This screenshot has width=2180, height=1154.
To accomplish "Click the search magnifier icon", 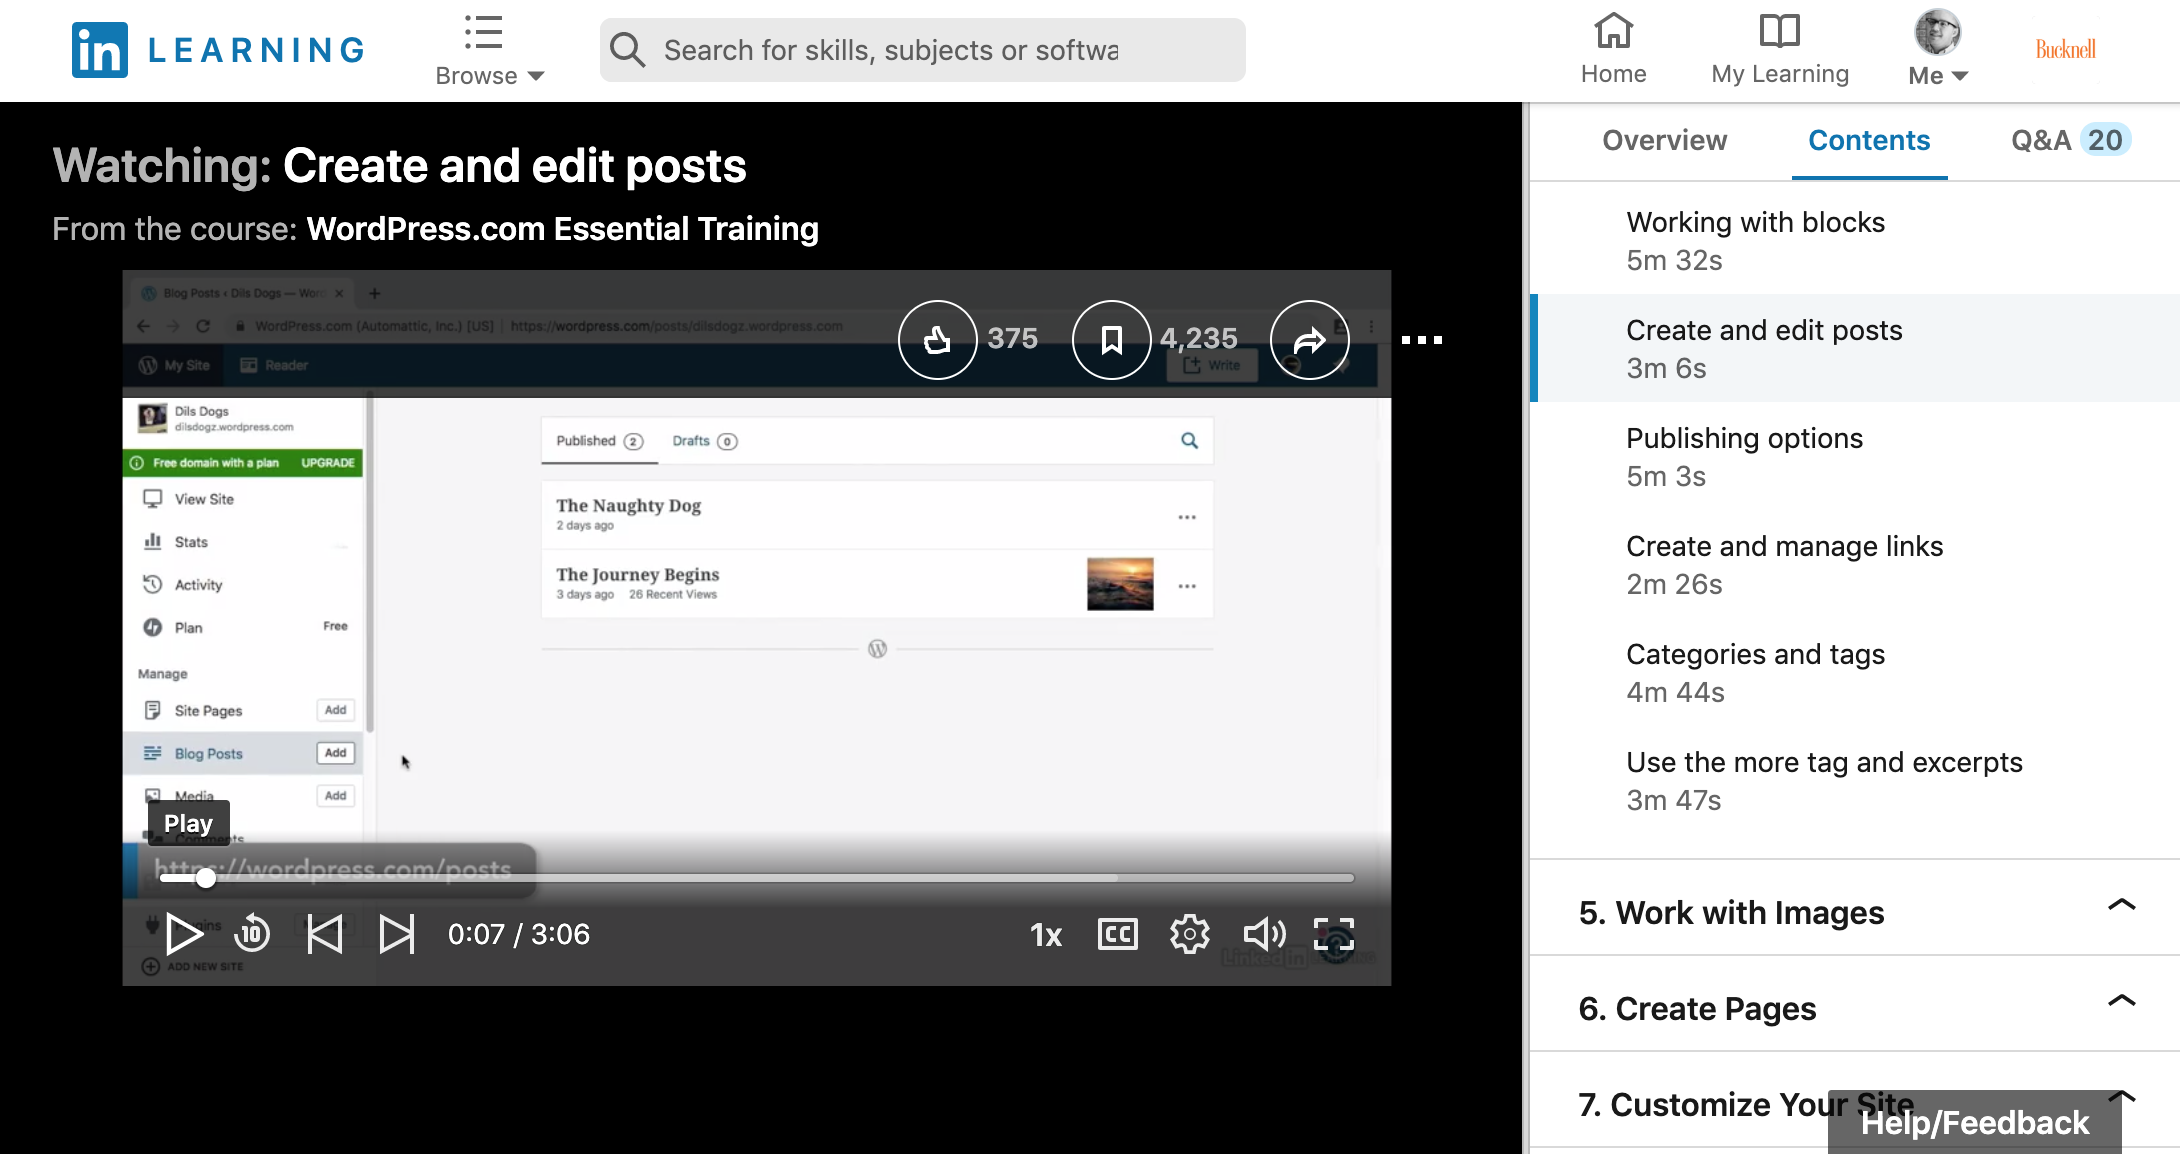I will 628,50.
